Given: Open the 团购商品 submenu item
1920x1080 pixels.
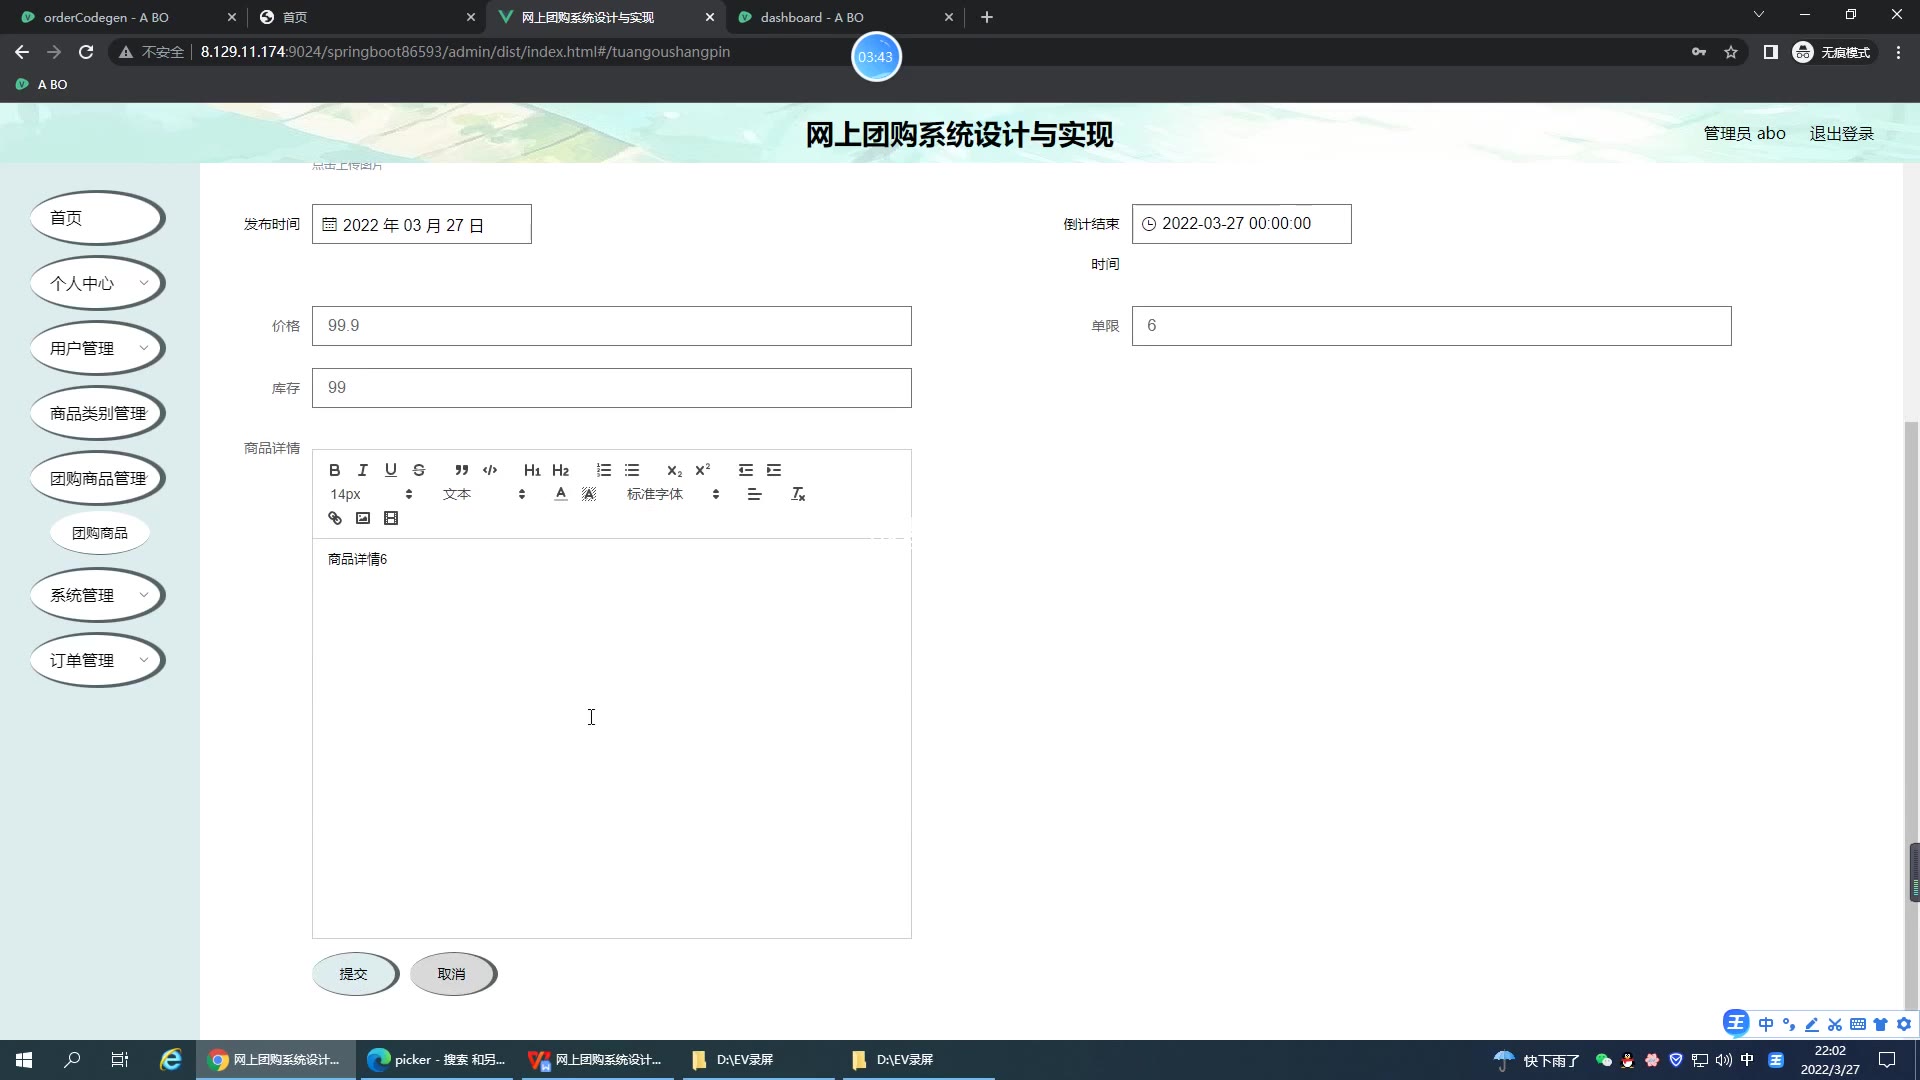Looking at the screenshot, I should click(x=100, y=533).
